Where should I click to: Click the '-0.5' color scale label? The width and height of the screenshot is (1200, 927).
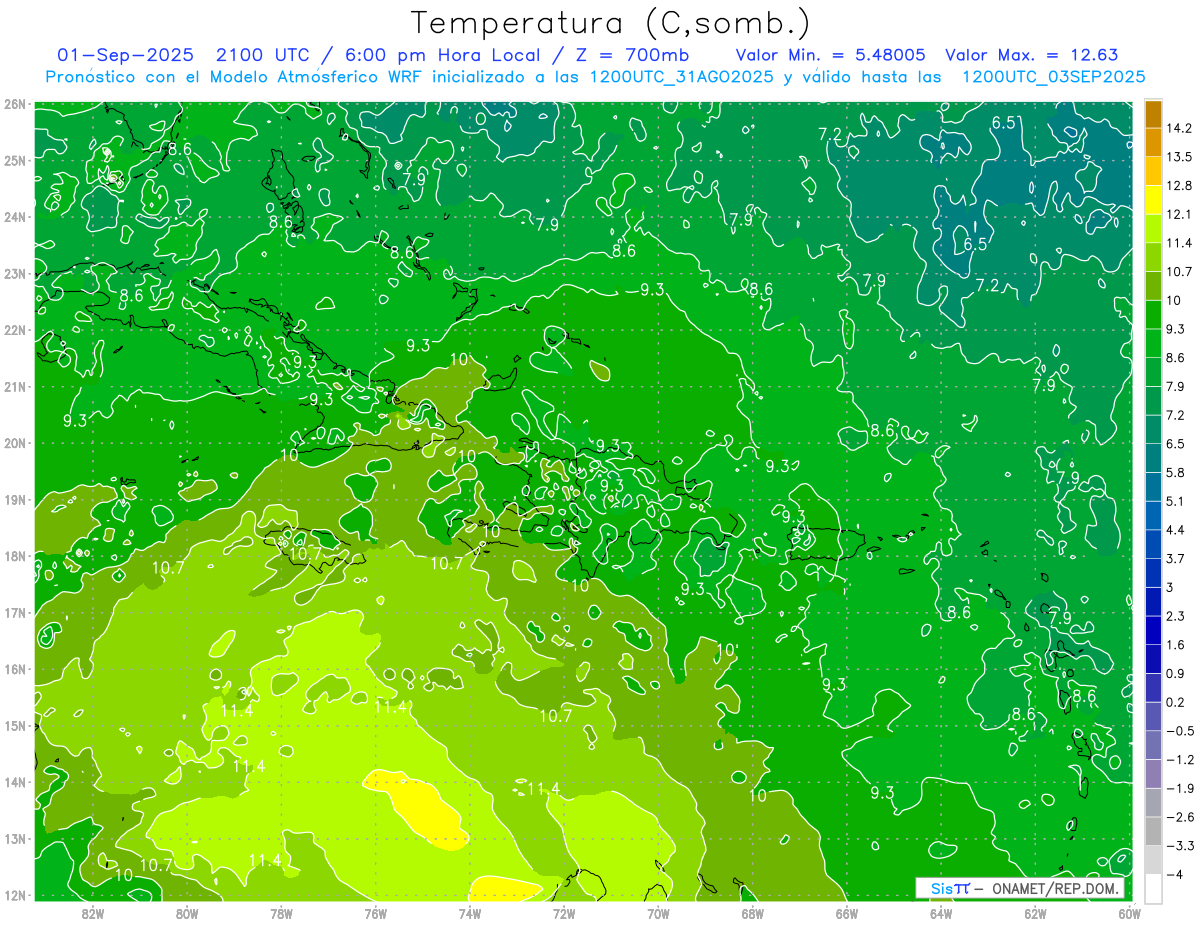pyautogui.click(x=1180, y=731)
